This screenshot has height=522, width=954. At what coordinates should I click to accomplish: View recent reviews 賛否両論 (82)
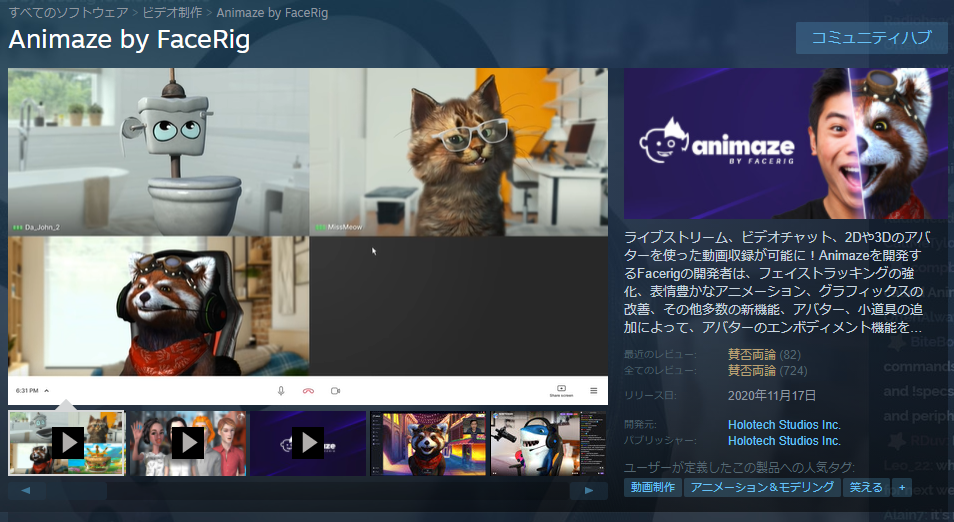764,355
